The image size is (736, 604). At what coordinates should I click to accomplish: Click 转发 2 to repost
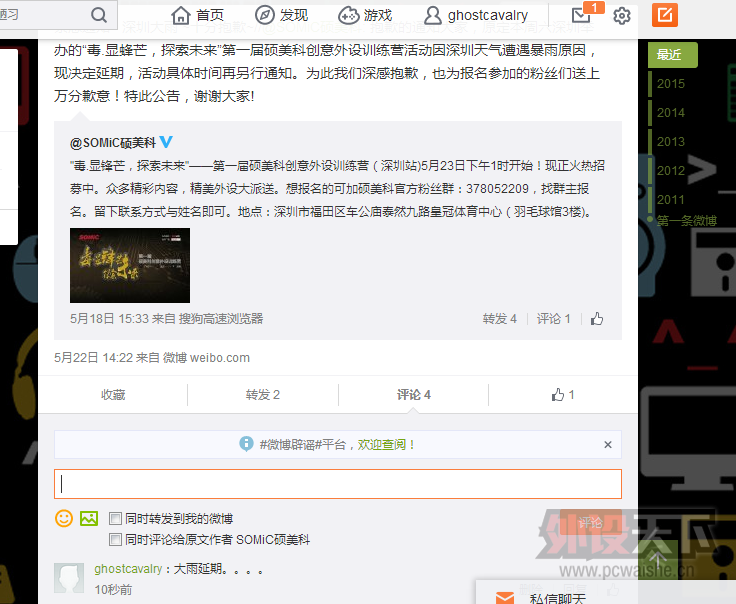pos(262,395)
